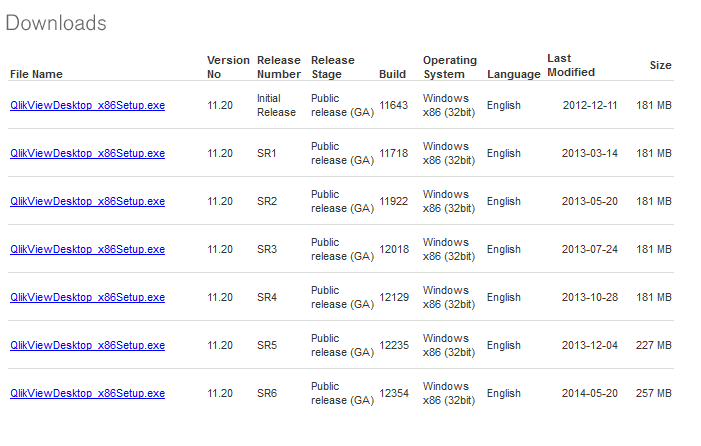Viewport: 701px width, 446px height.
Task: Click the Build column header
Action: click(x=392, y=74)
